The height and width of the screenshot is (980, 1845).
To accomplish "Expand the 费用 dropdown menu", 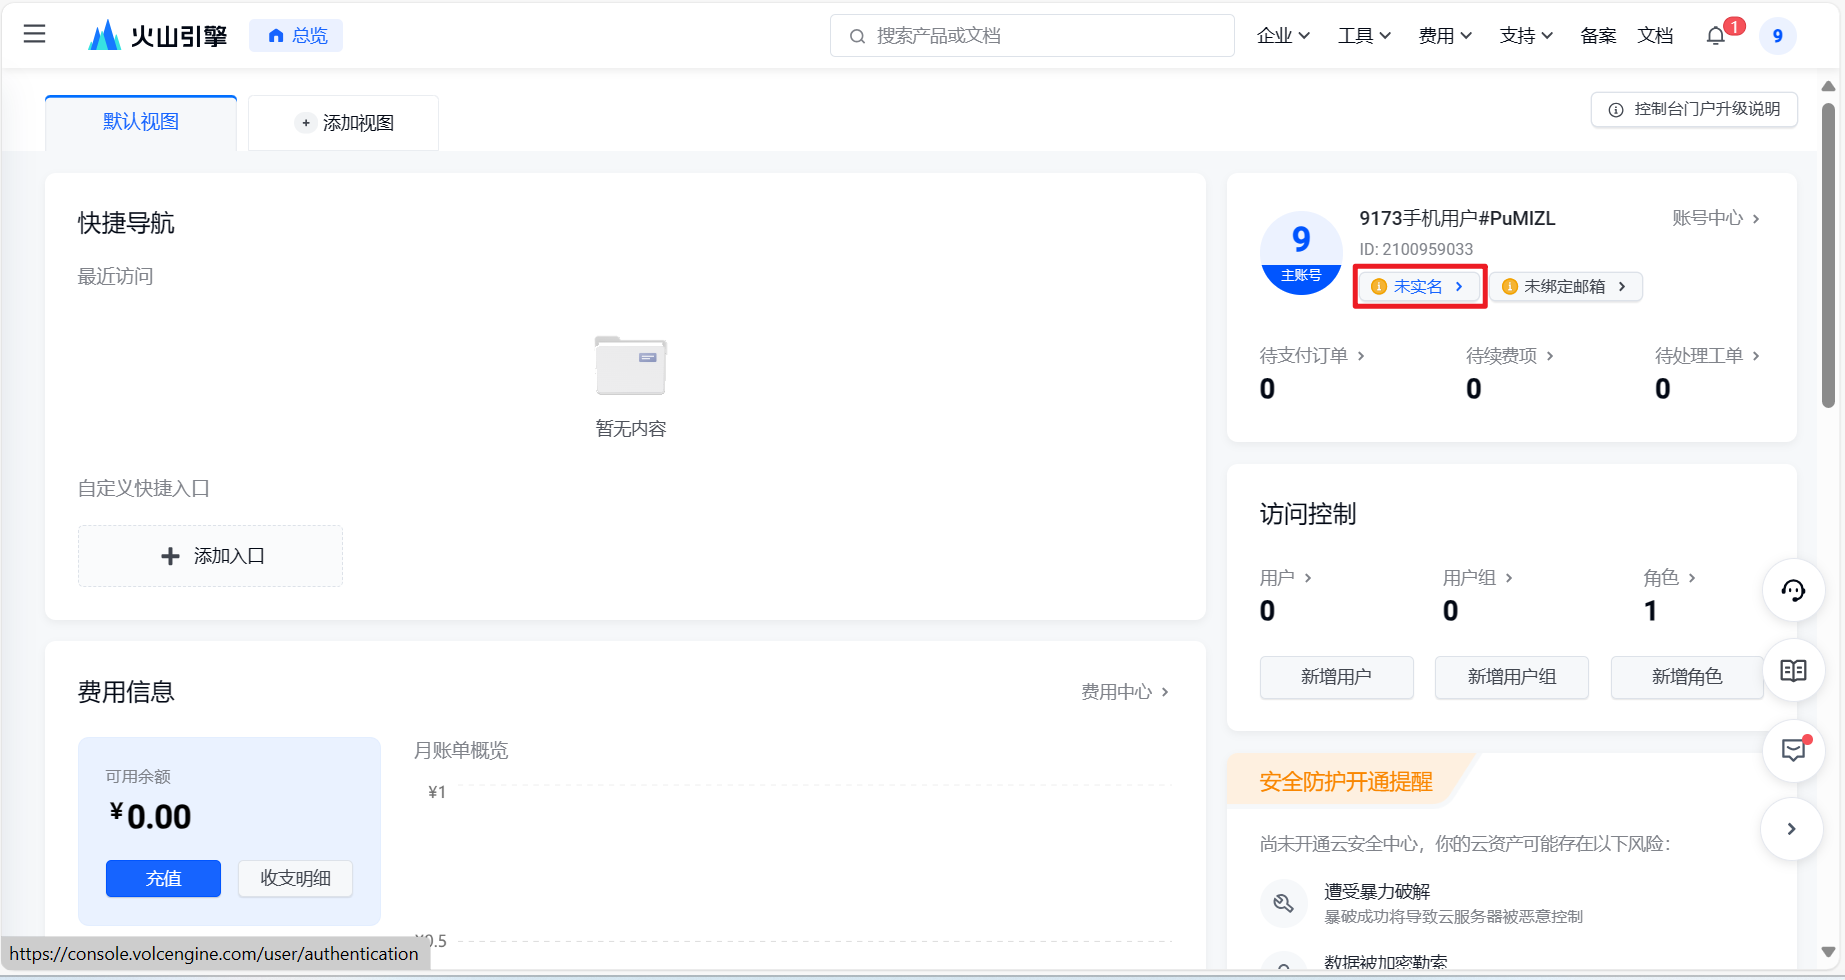I will (1445, 36).
